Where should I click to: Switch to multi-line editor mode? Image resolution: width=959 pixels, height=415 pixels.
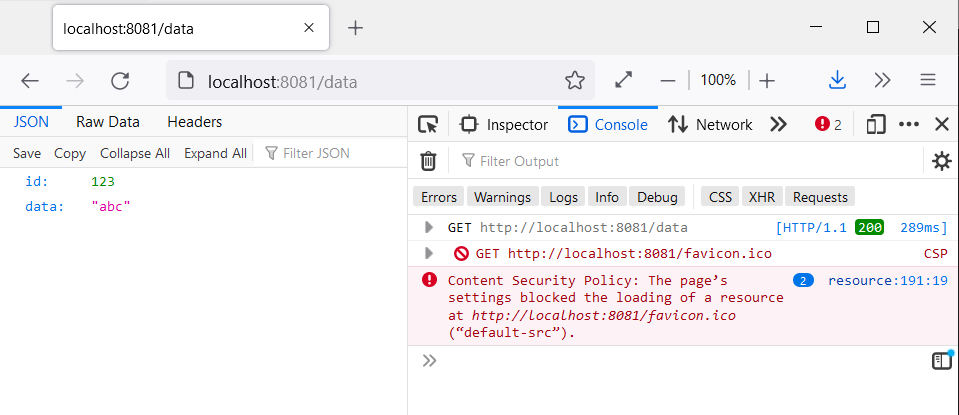[942, 361]
